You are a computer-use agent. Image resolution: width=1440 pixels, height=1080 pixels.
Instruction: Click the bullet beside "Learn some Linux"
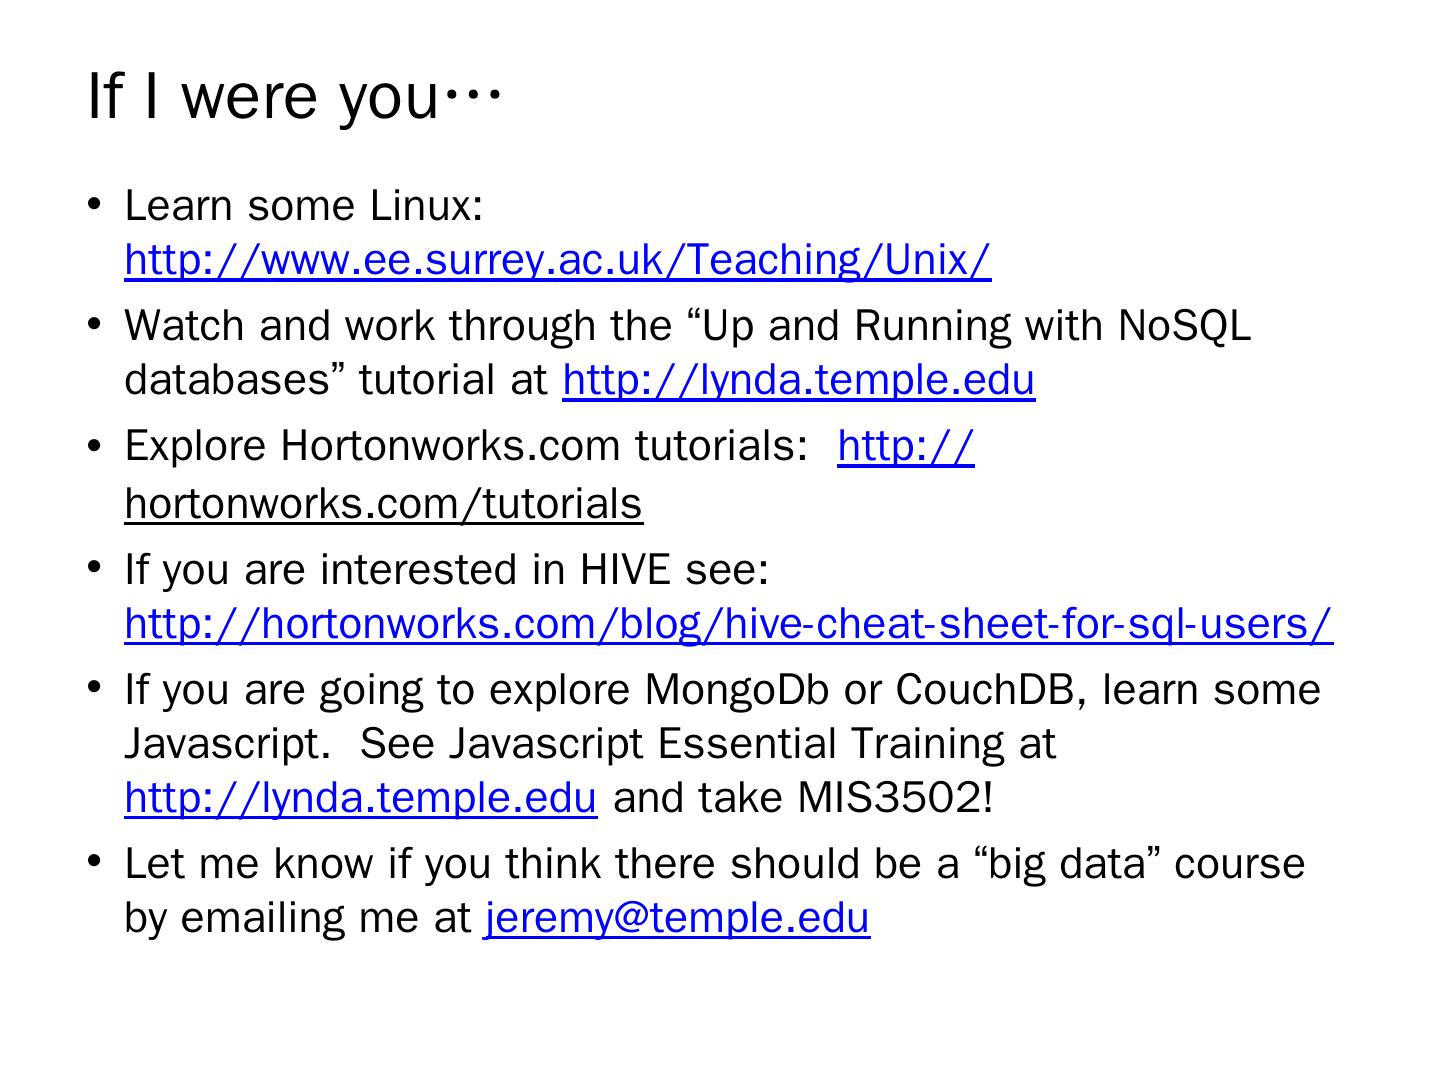pyautogui.click(x=95, y=206)
